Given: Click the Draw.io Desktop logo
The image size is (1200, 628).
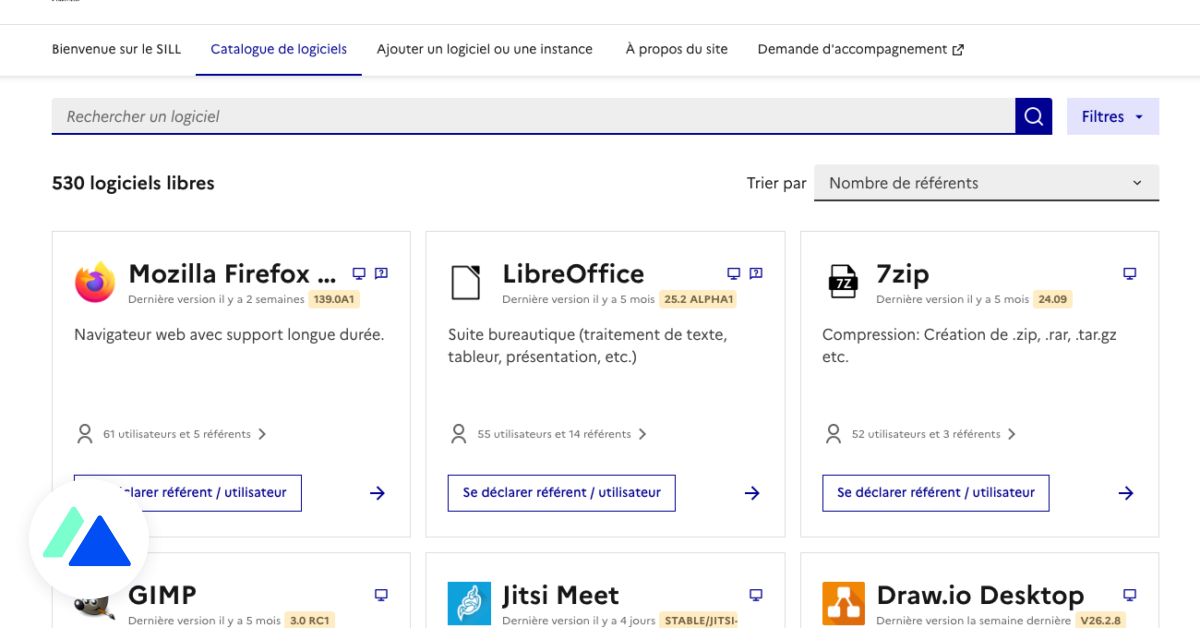Looking at the screenshot, I should pyautogui.click(x=843, y=603).
